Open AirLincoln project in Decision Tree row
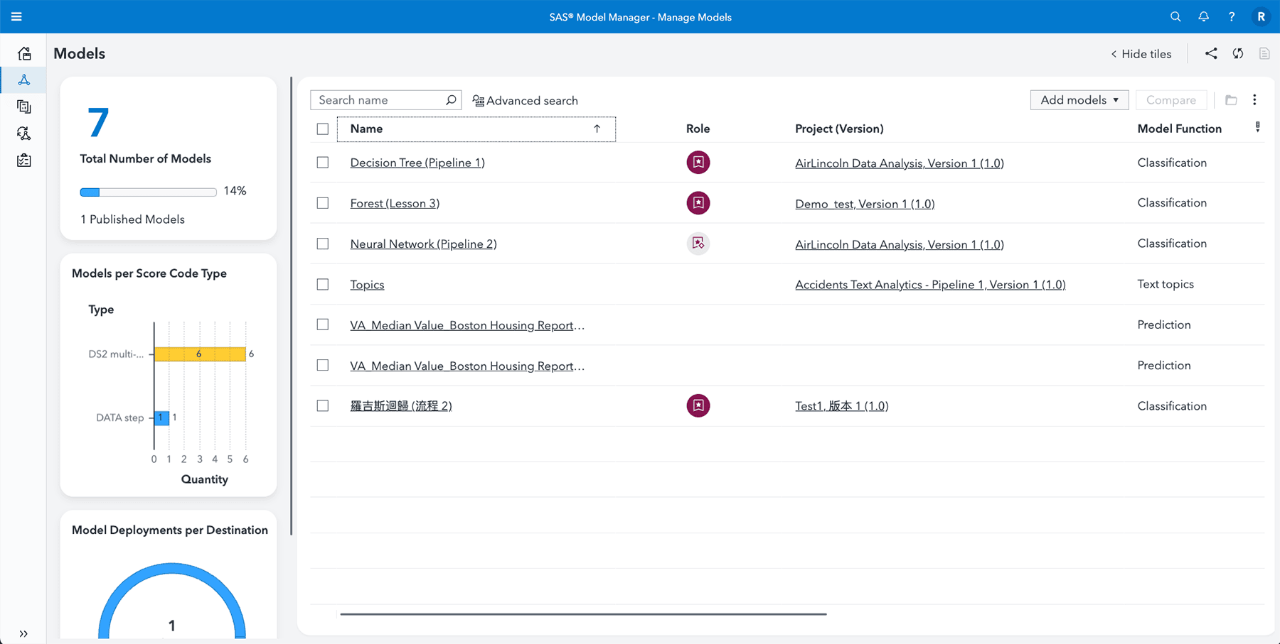The image size is (1280, 644). point(899,163)
